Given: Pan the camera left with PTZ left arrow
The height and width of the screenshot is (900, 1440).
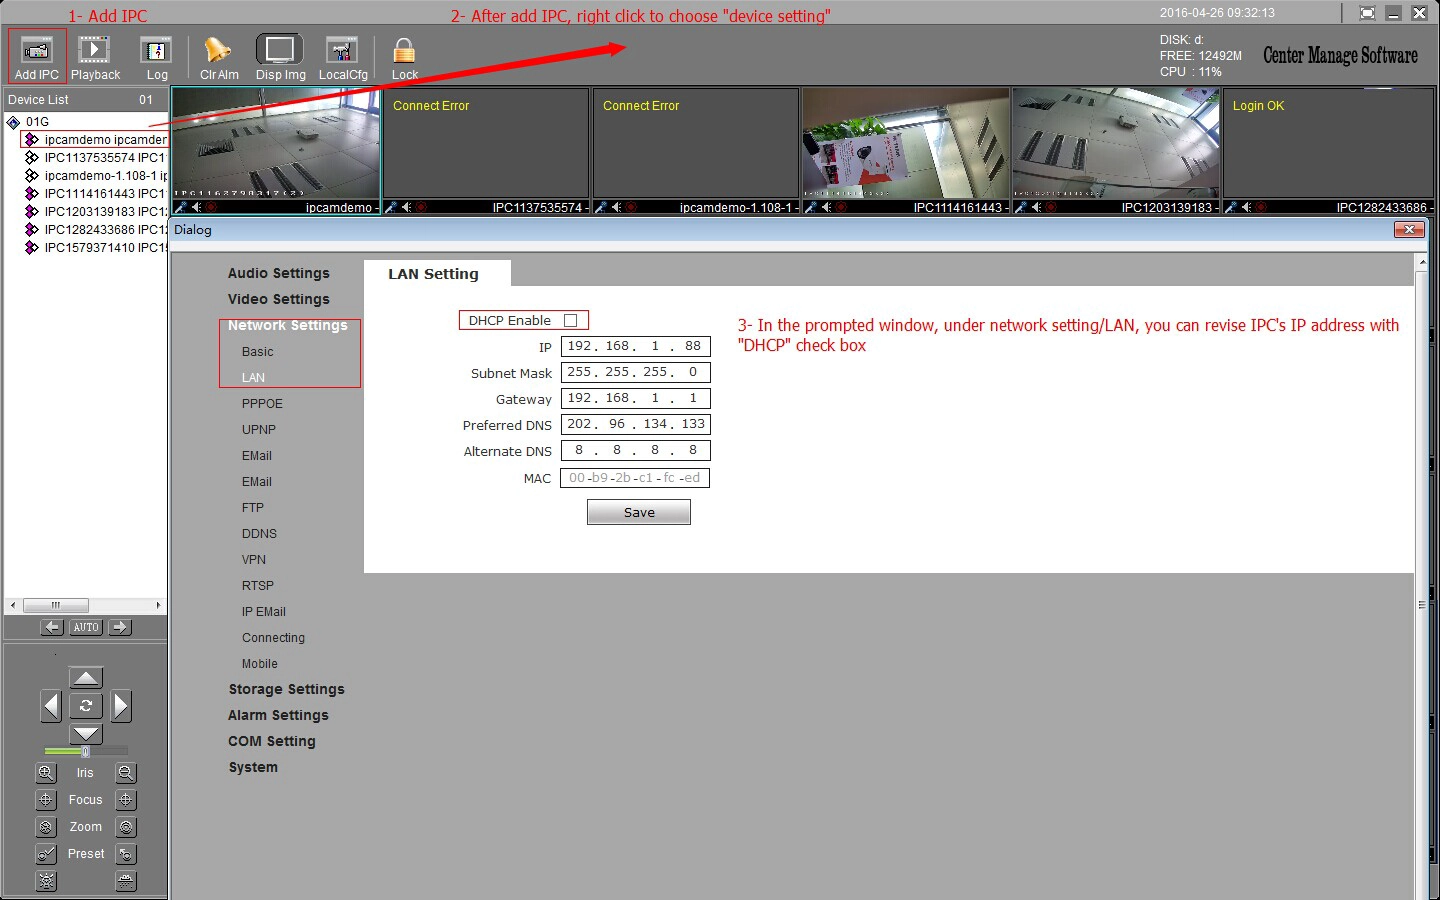Looking at the screenshot, I should click(x=52, y=706).
